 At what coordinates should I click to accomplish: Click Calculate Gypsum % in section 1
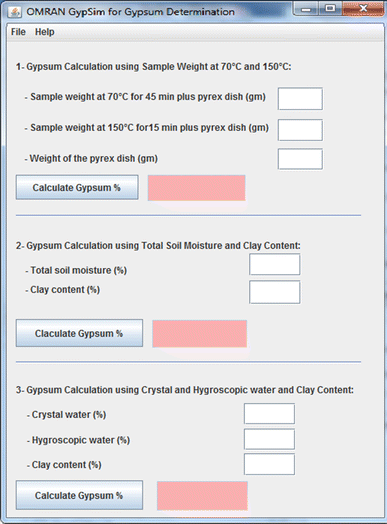(x=77, y=187)
